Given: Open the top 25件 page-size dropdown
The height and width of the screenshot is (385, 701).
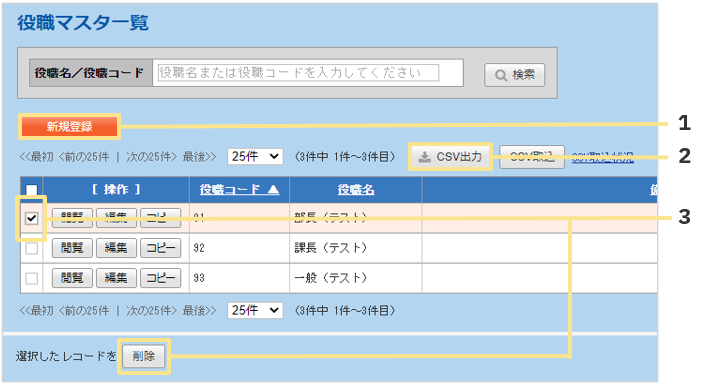Looking at the screenshot, I should click(255, 157).
